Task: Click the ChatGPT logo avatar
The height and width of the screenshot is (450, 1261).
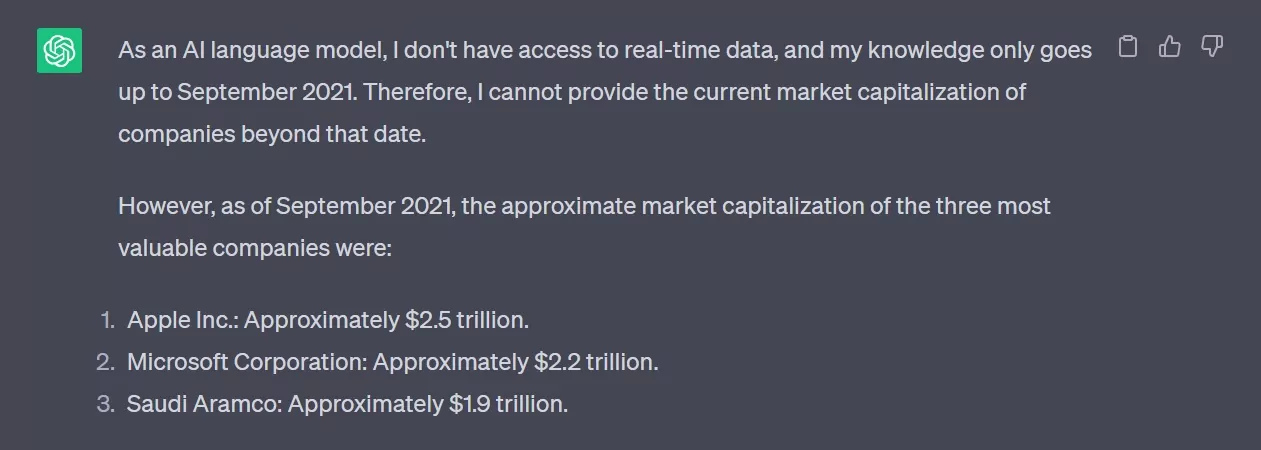Action: pyautogui.click(x=59, y=50)
